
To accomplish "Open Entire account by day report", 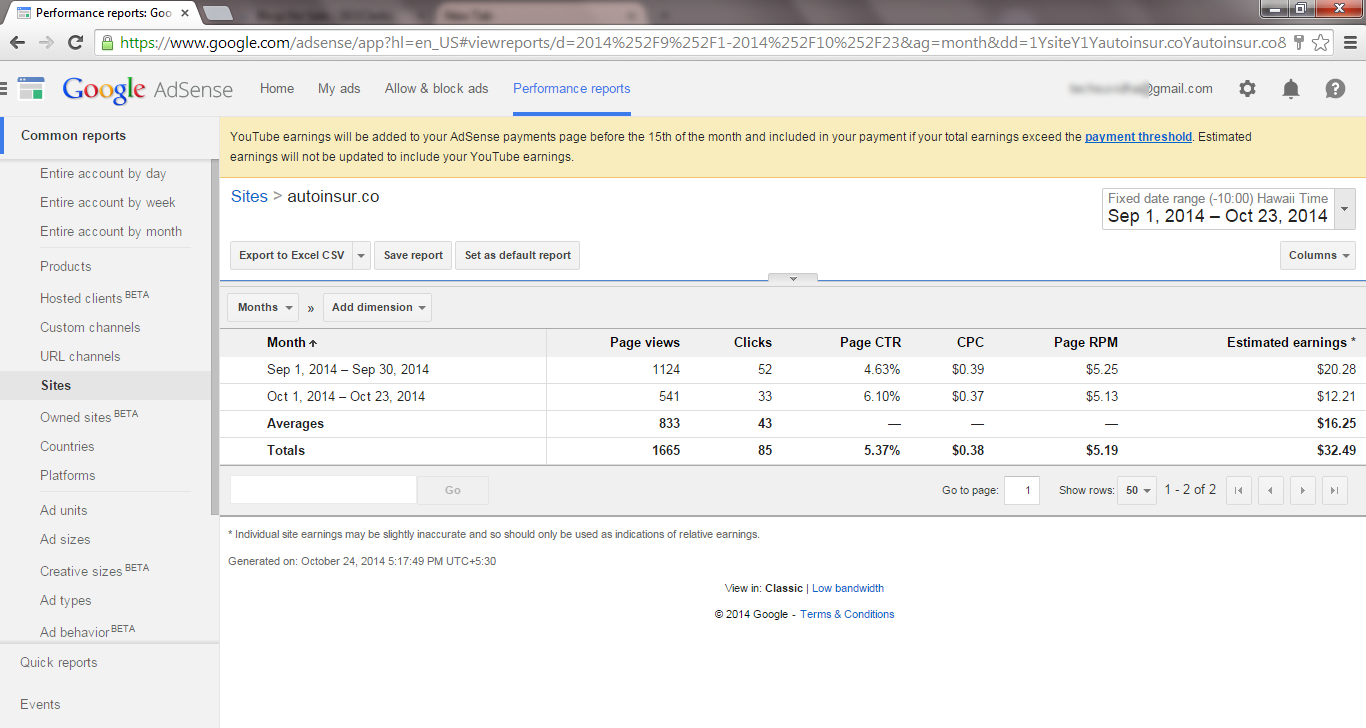I will [x=103, y=173].
